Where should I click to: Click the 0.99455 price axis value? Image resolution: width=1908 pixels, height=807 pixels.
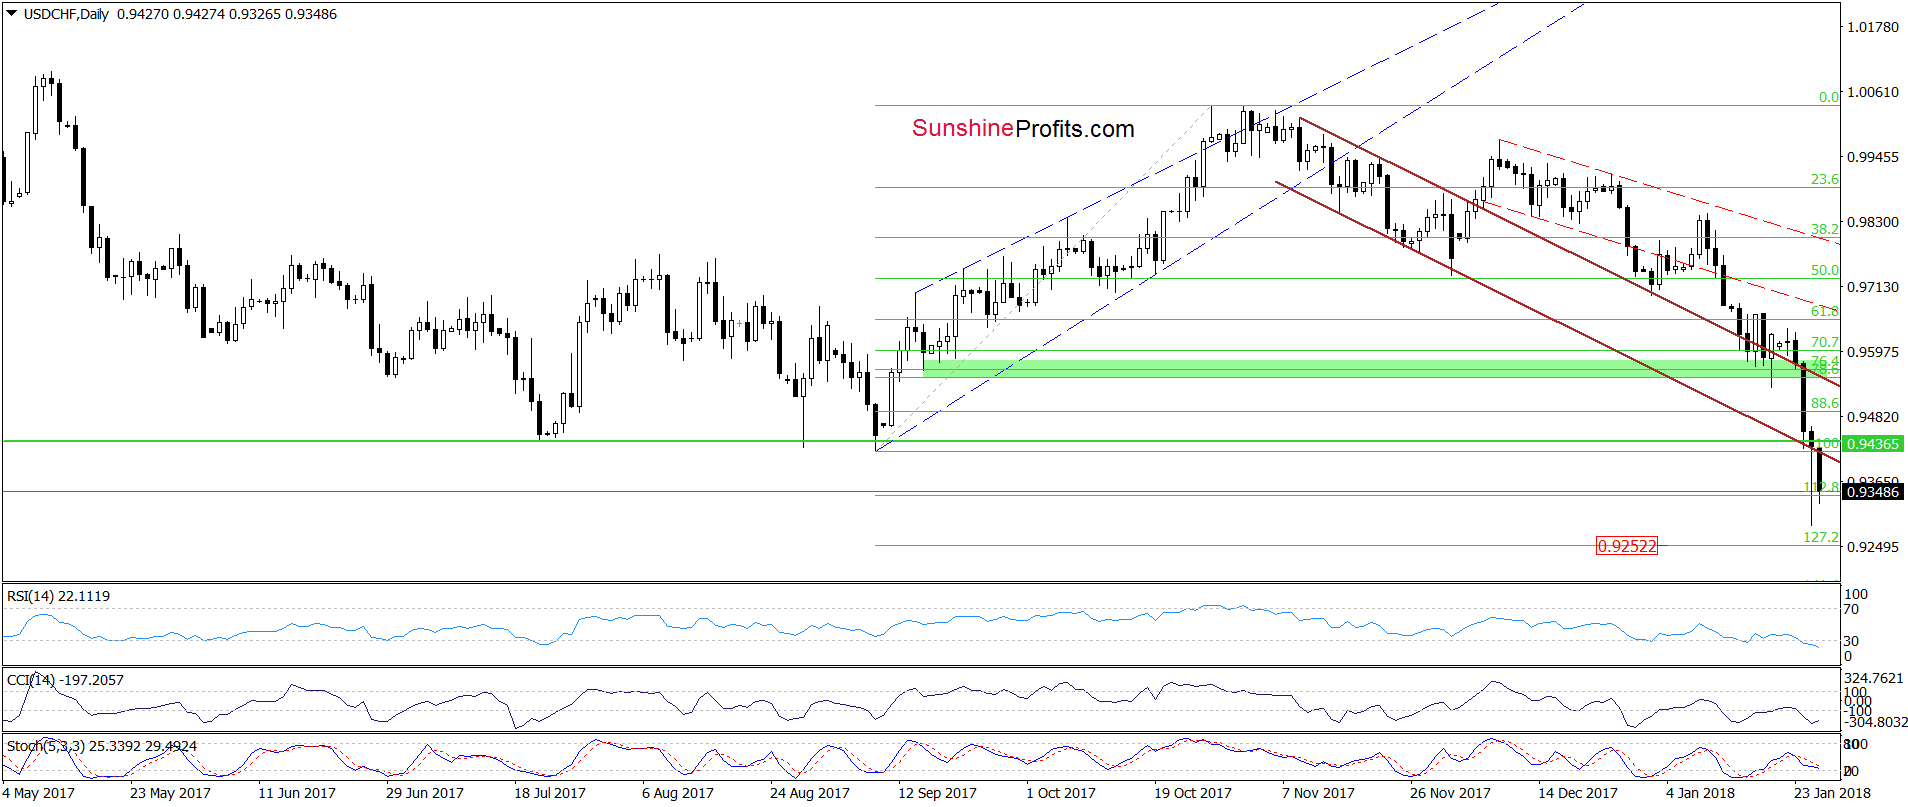click(x=1872, y=157)
